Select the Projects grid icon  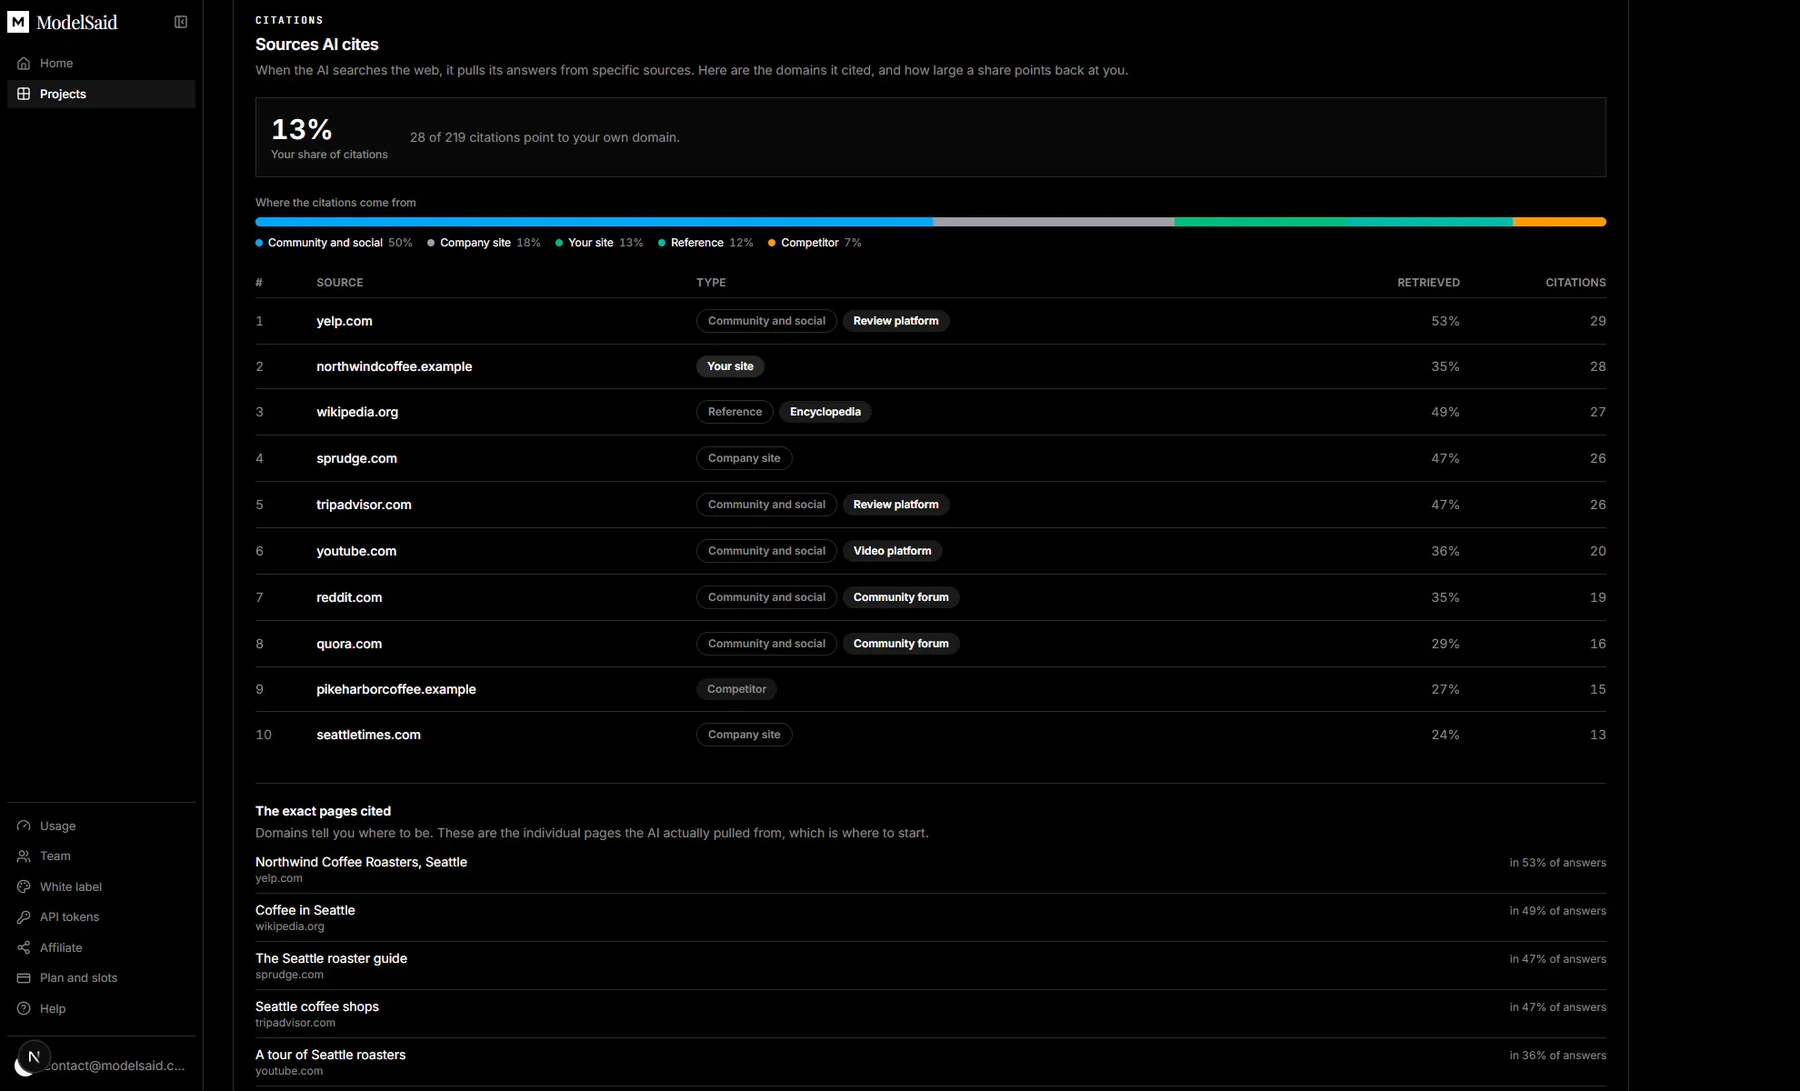[24, 94]
